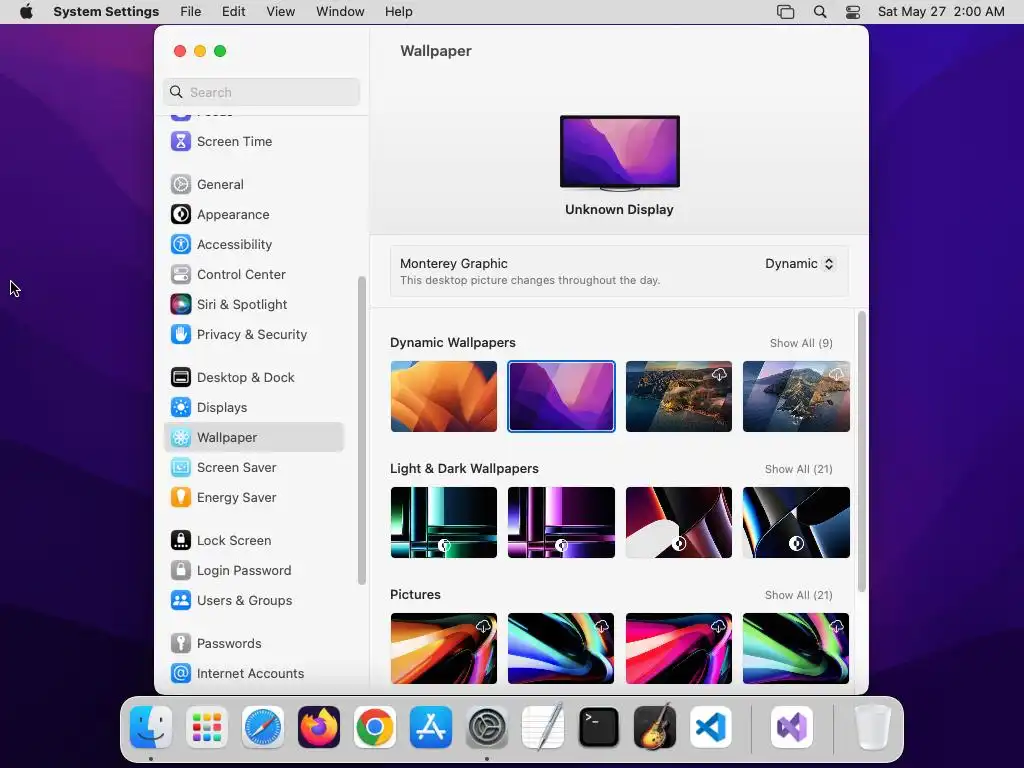Image resolution: width=1024 pixels, height=768 pixels.
Task: Open the Help menu
Action: (x=398, y=12)
